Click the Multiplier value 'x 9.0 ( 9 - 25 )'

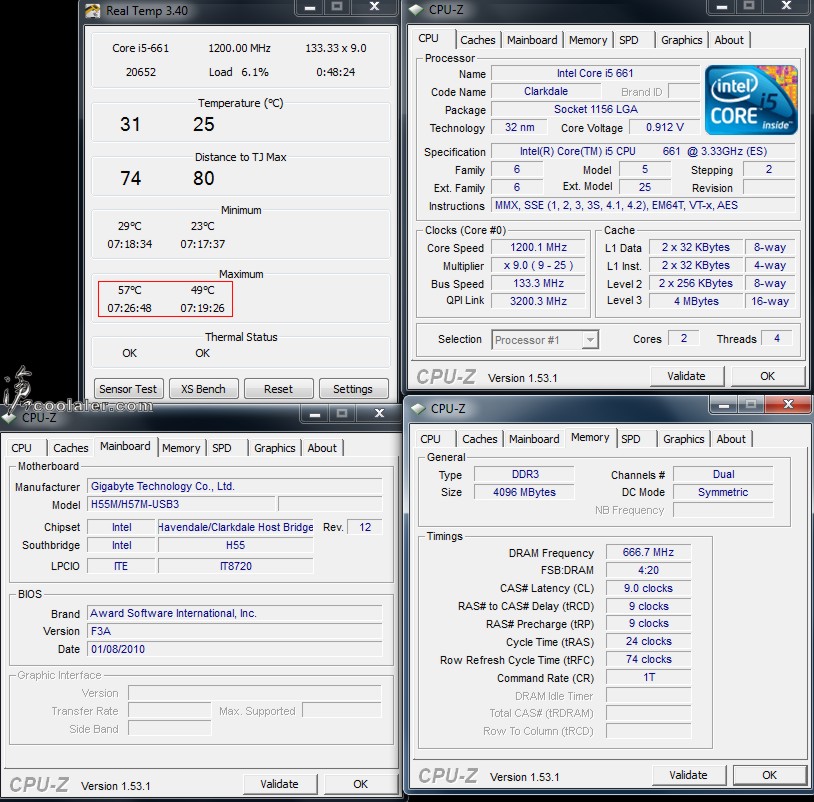538,266
